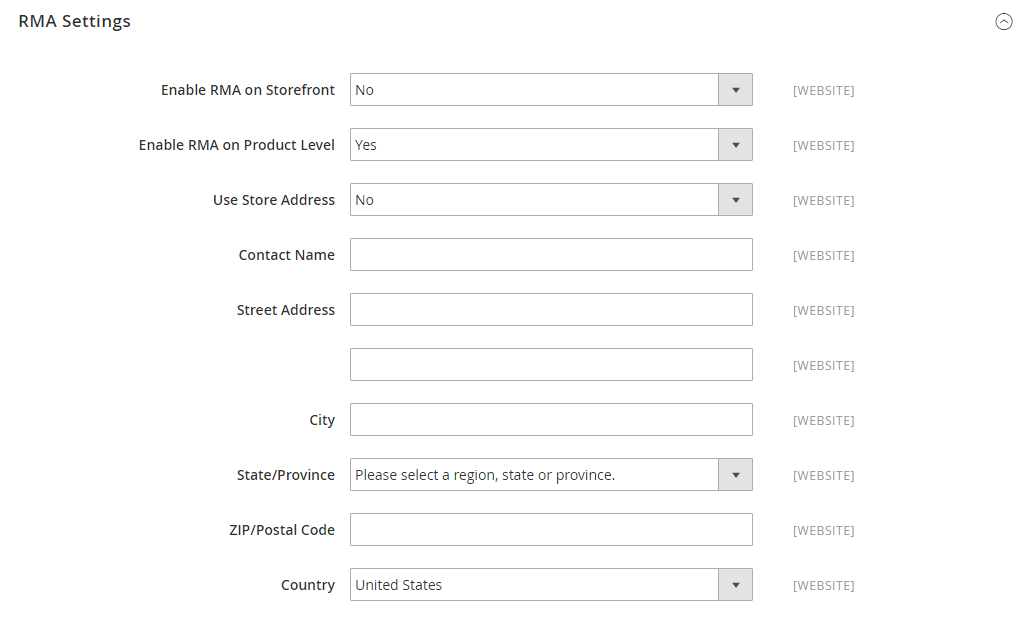Click the RMA Settings heading
This screenshot has width=1028, height=620.
point(73,21)
